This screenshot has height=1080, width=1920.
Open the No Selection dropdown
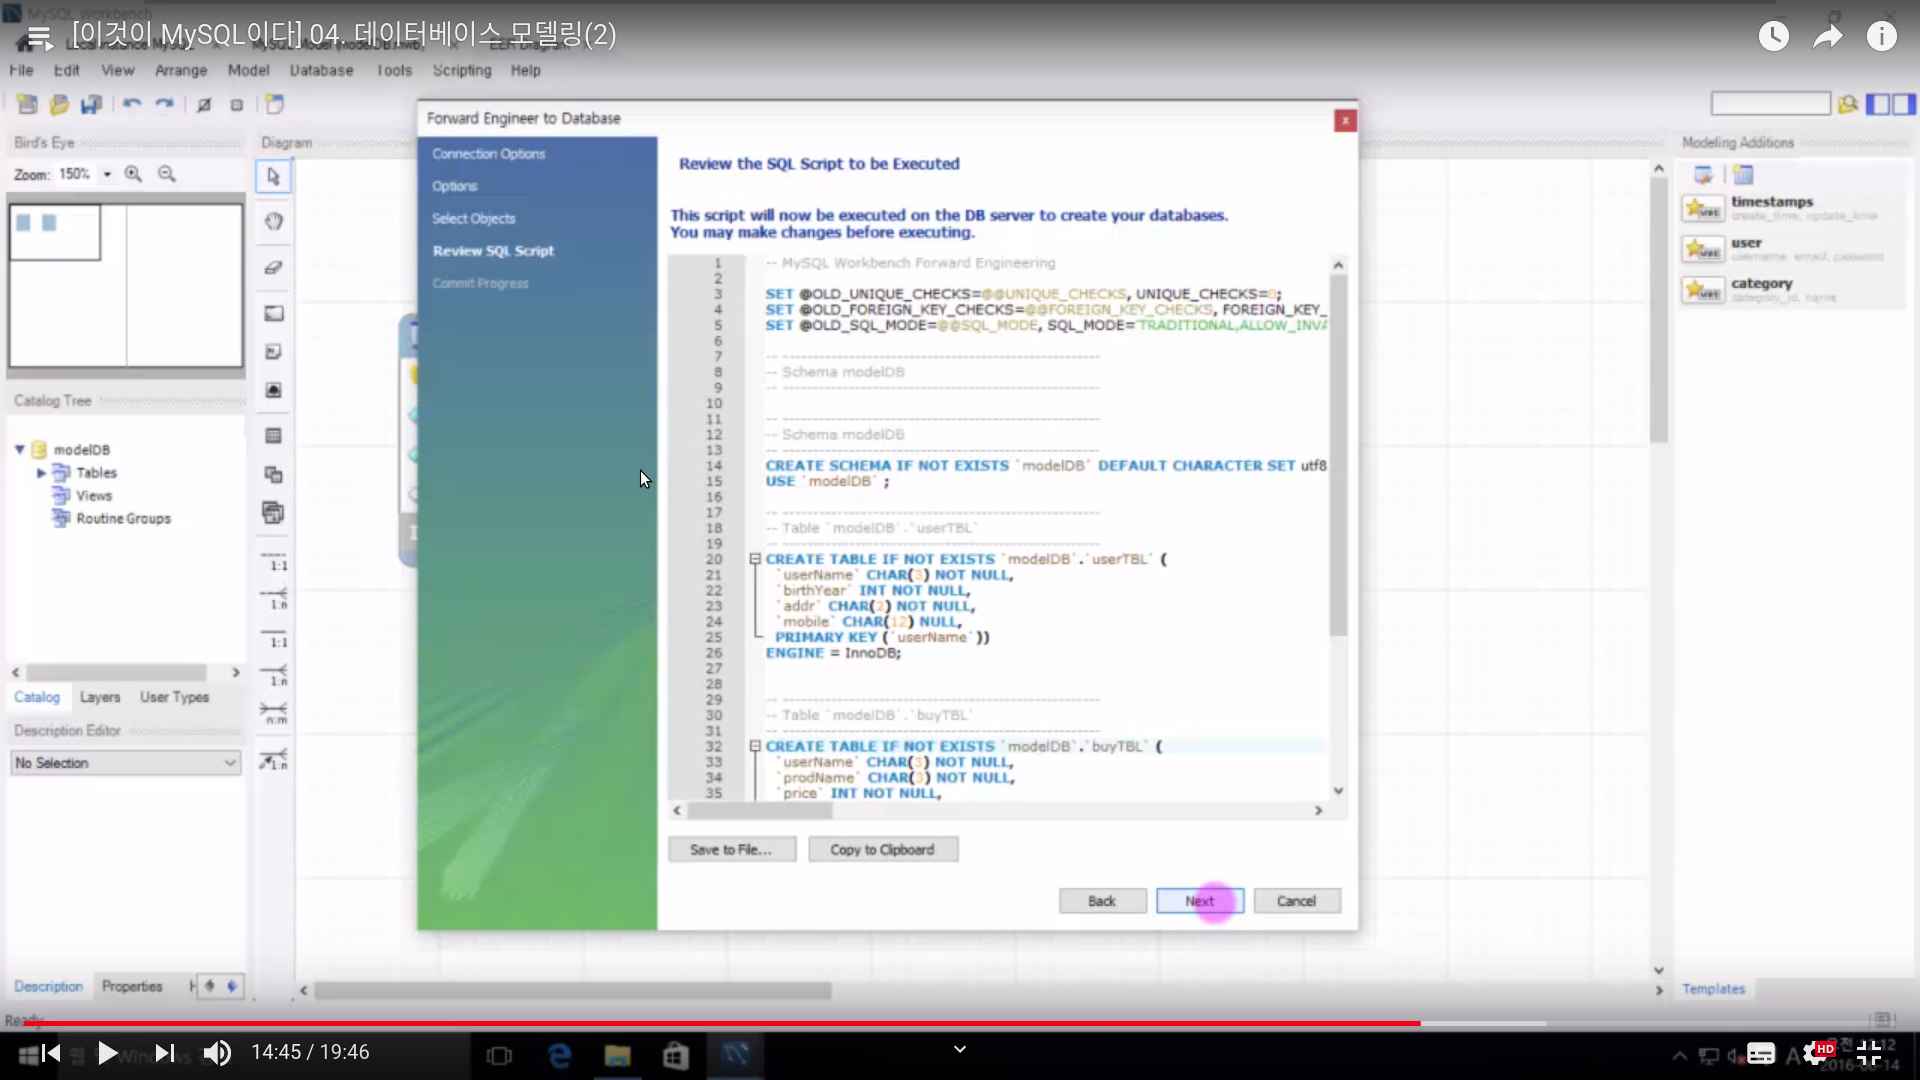click(x=126, y=763)
